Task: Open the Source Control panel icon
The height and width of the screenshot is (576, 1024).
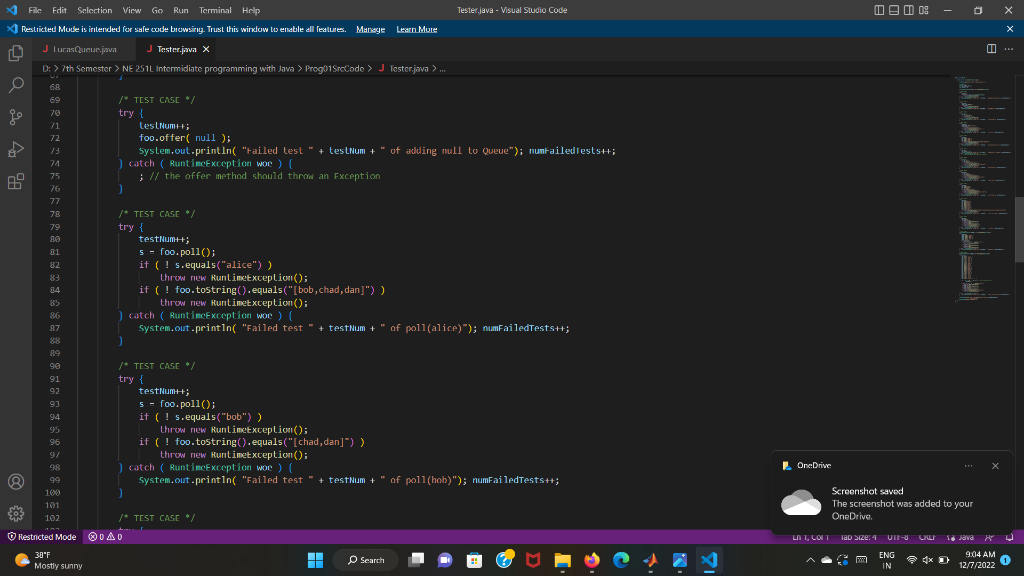Action: [x=15, y=119]
